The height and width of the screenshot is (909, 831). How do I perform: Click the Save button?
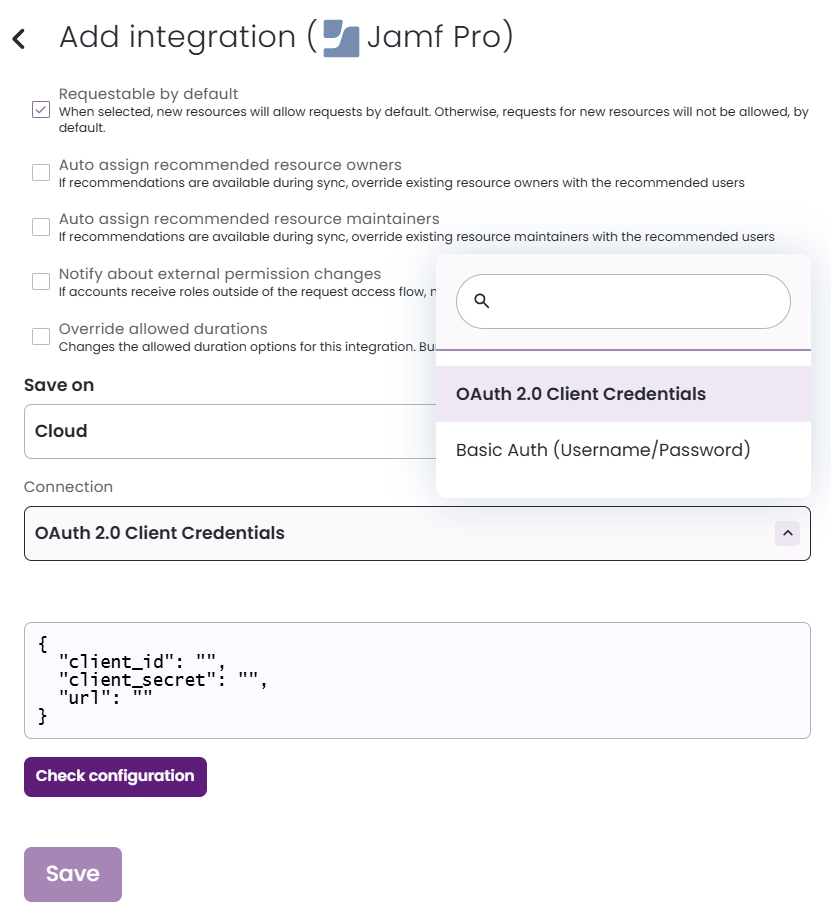click(72, 873)
